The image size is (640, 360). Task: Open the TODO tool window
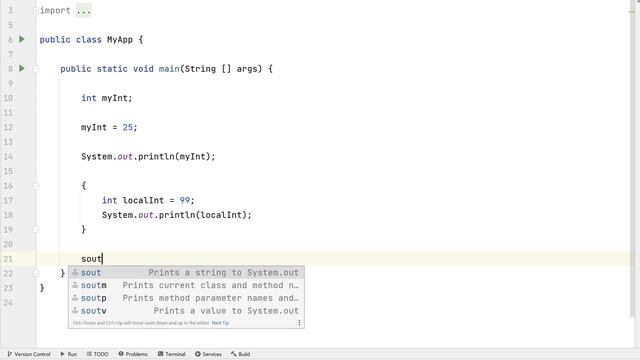coord(98,354)
